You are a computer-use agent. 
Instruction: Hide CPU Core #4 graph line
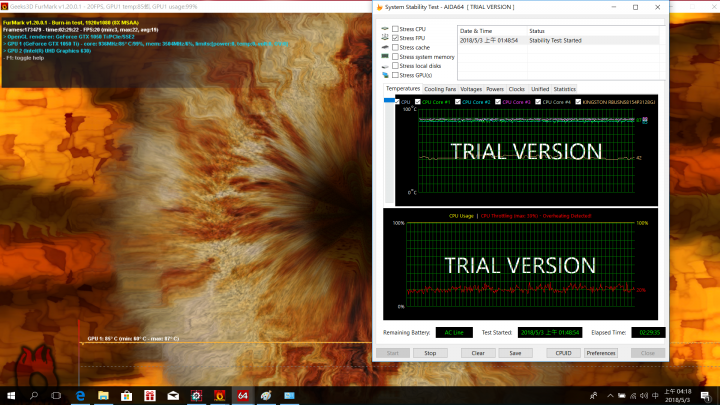point(538,102)
